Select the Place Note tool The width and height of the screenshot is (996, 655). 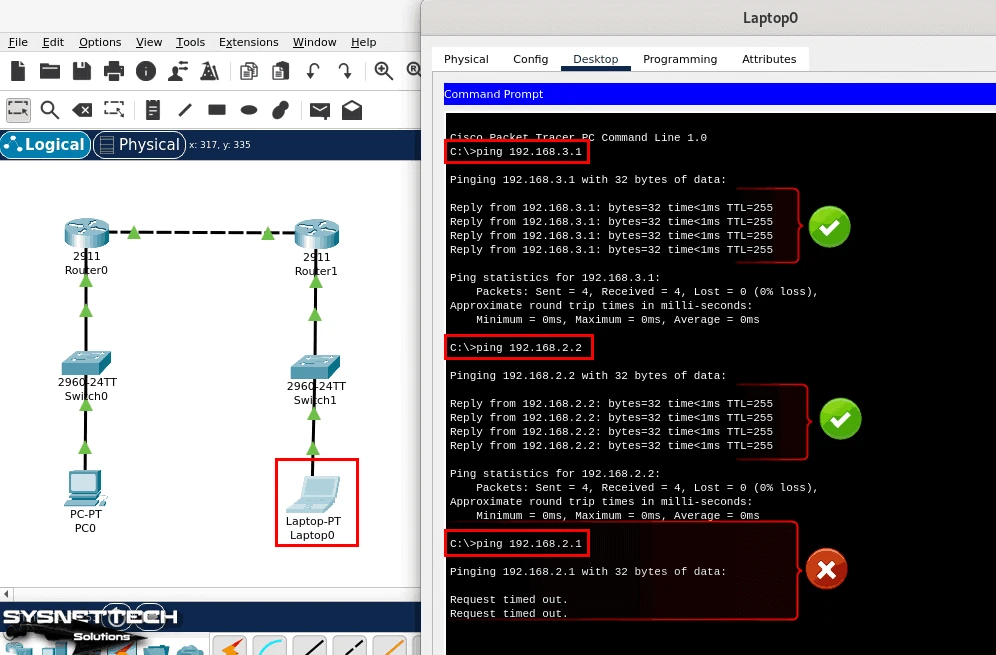(151, 110)
